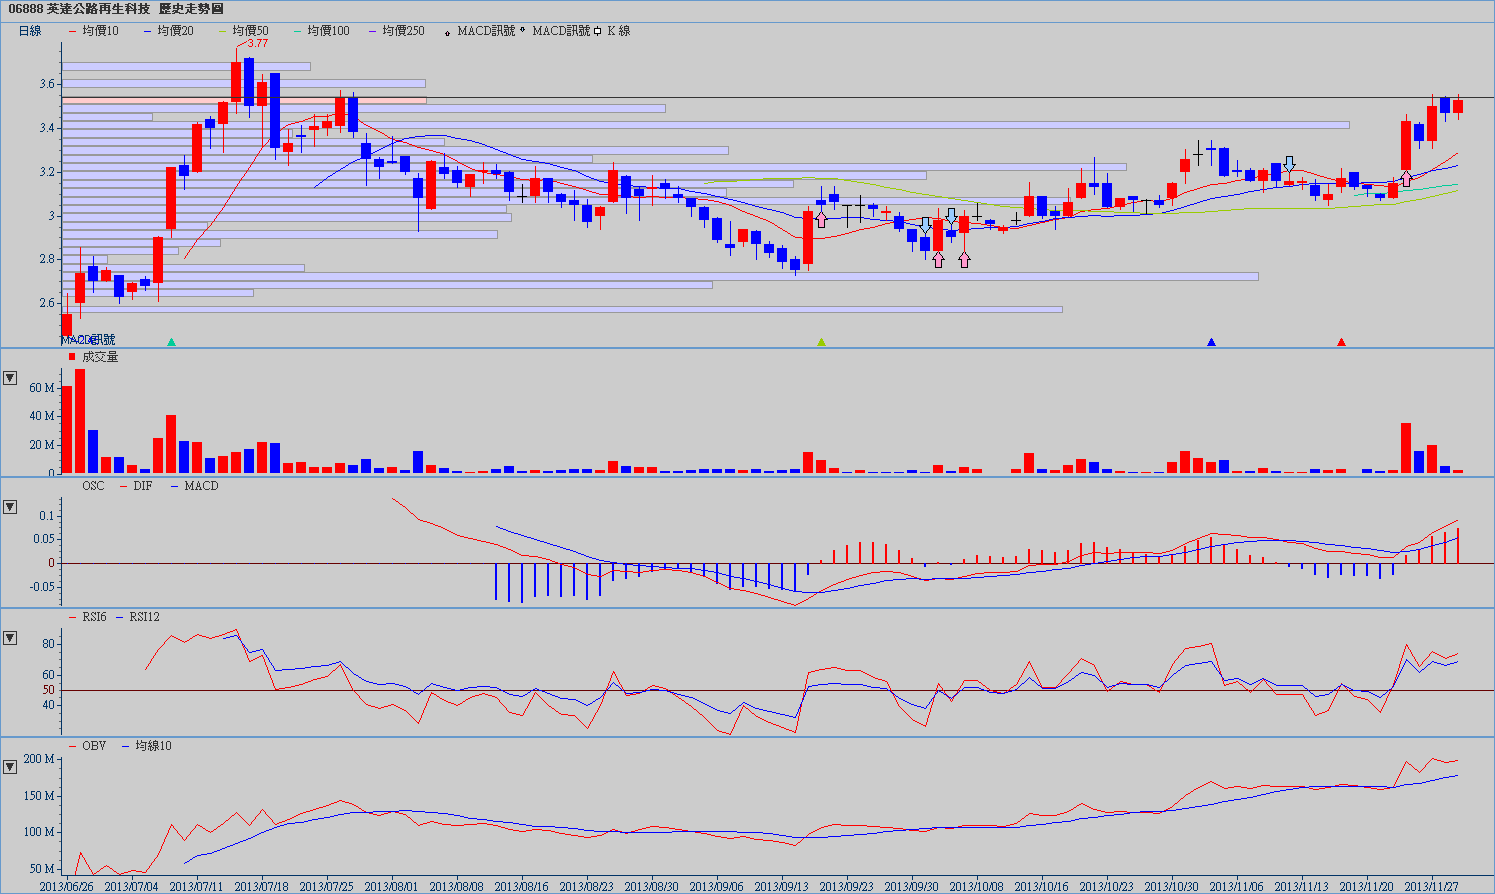Click the pink highlighted volume-by-price bar
This screenshot has height=894, width=1495.
pos(244,100)
